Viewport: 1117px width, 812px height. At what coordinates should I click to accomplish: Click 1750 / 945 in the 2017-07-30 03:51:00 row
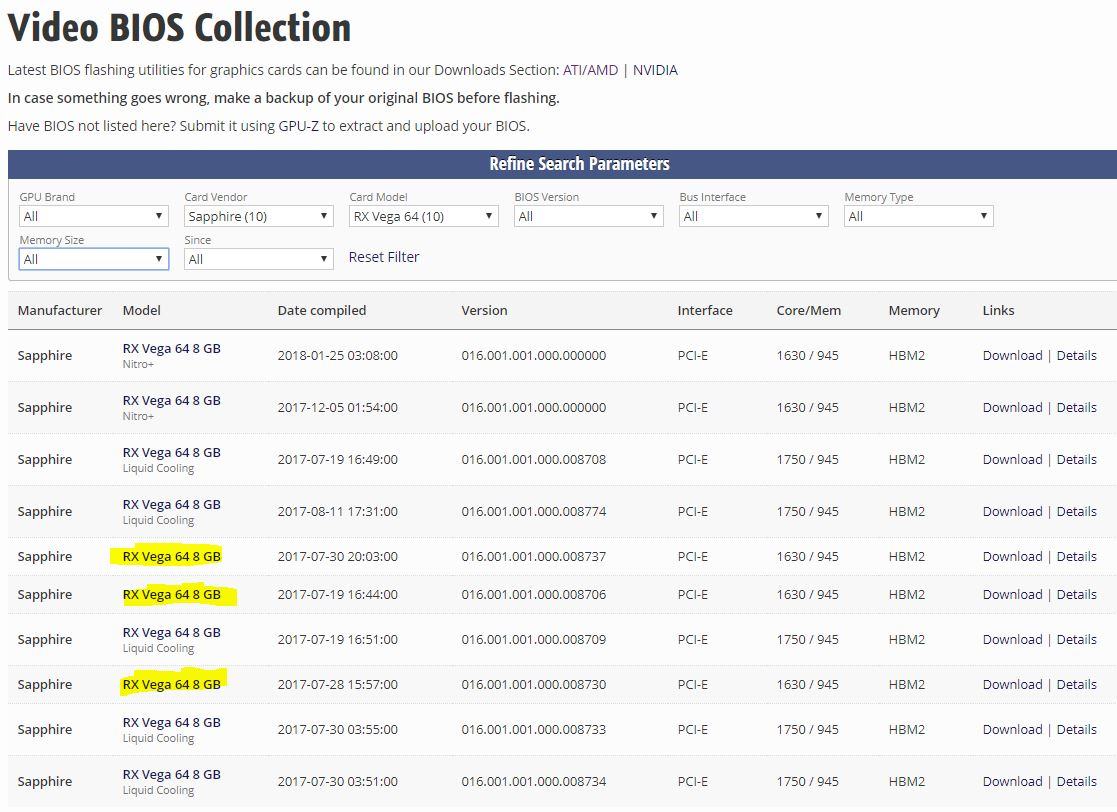click(x=807, y=781)
